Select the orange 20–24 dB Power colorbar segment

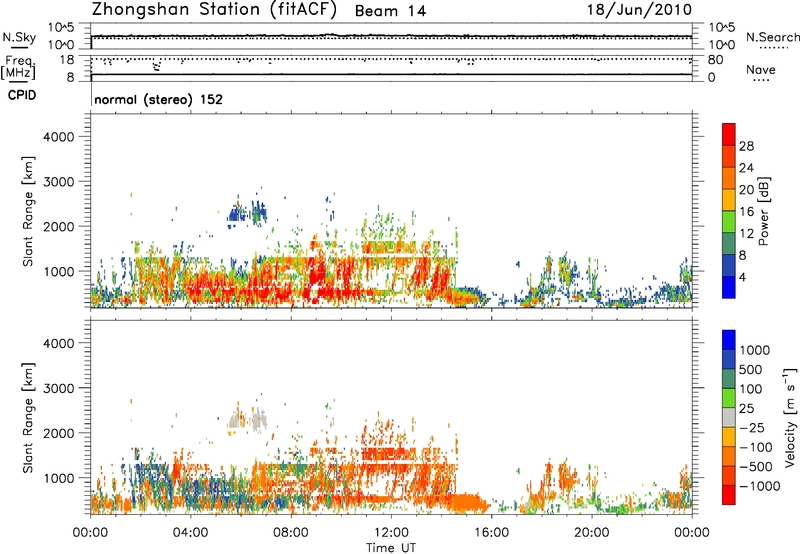click(729, 178)
